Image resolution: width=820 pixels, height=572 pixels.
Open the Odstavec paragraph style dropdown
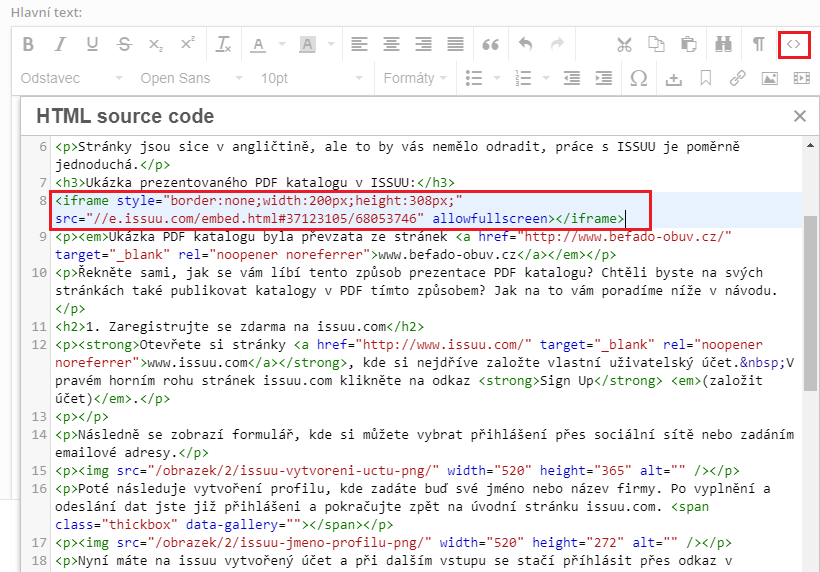72,78
